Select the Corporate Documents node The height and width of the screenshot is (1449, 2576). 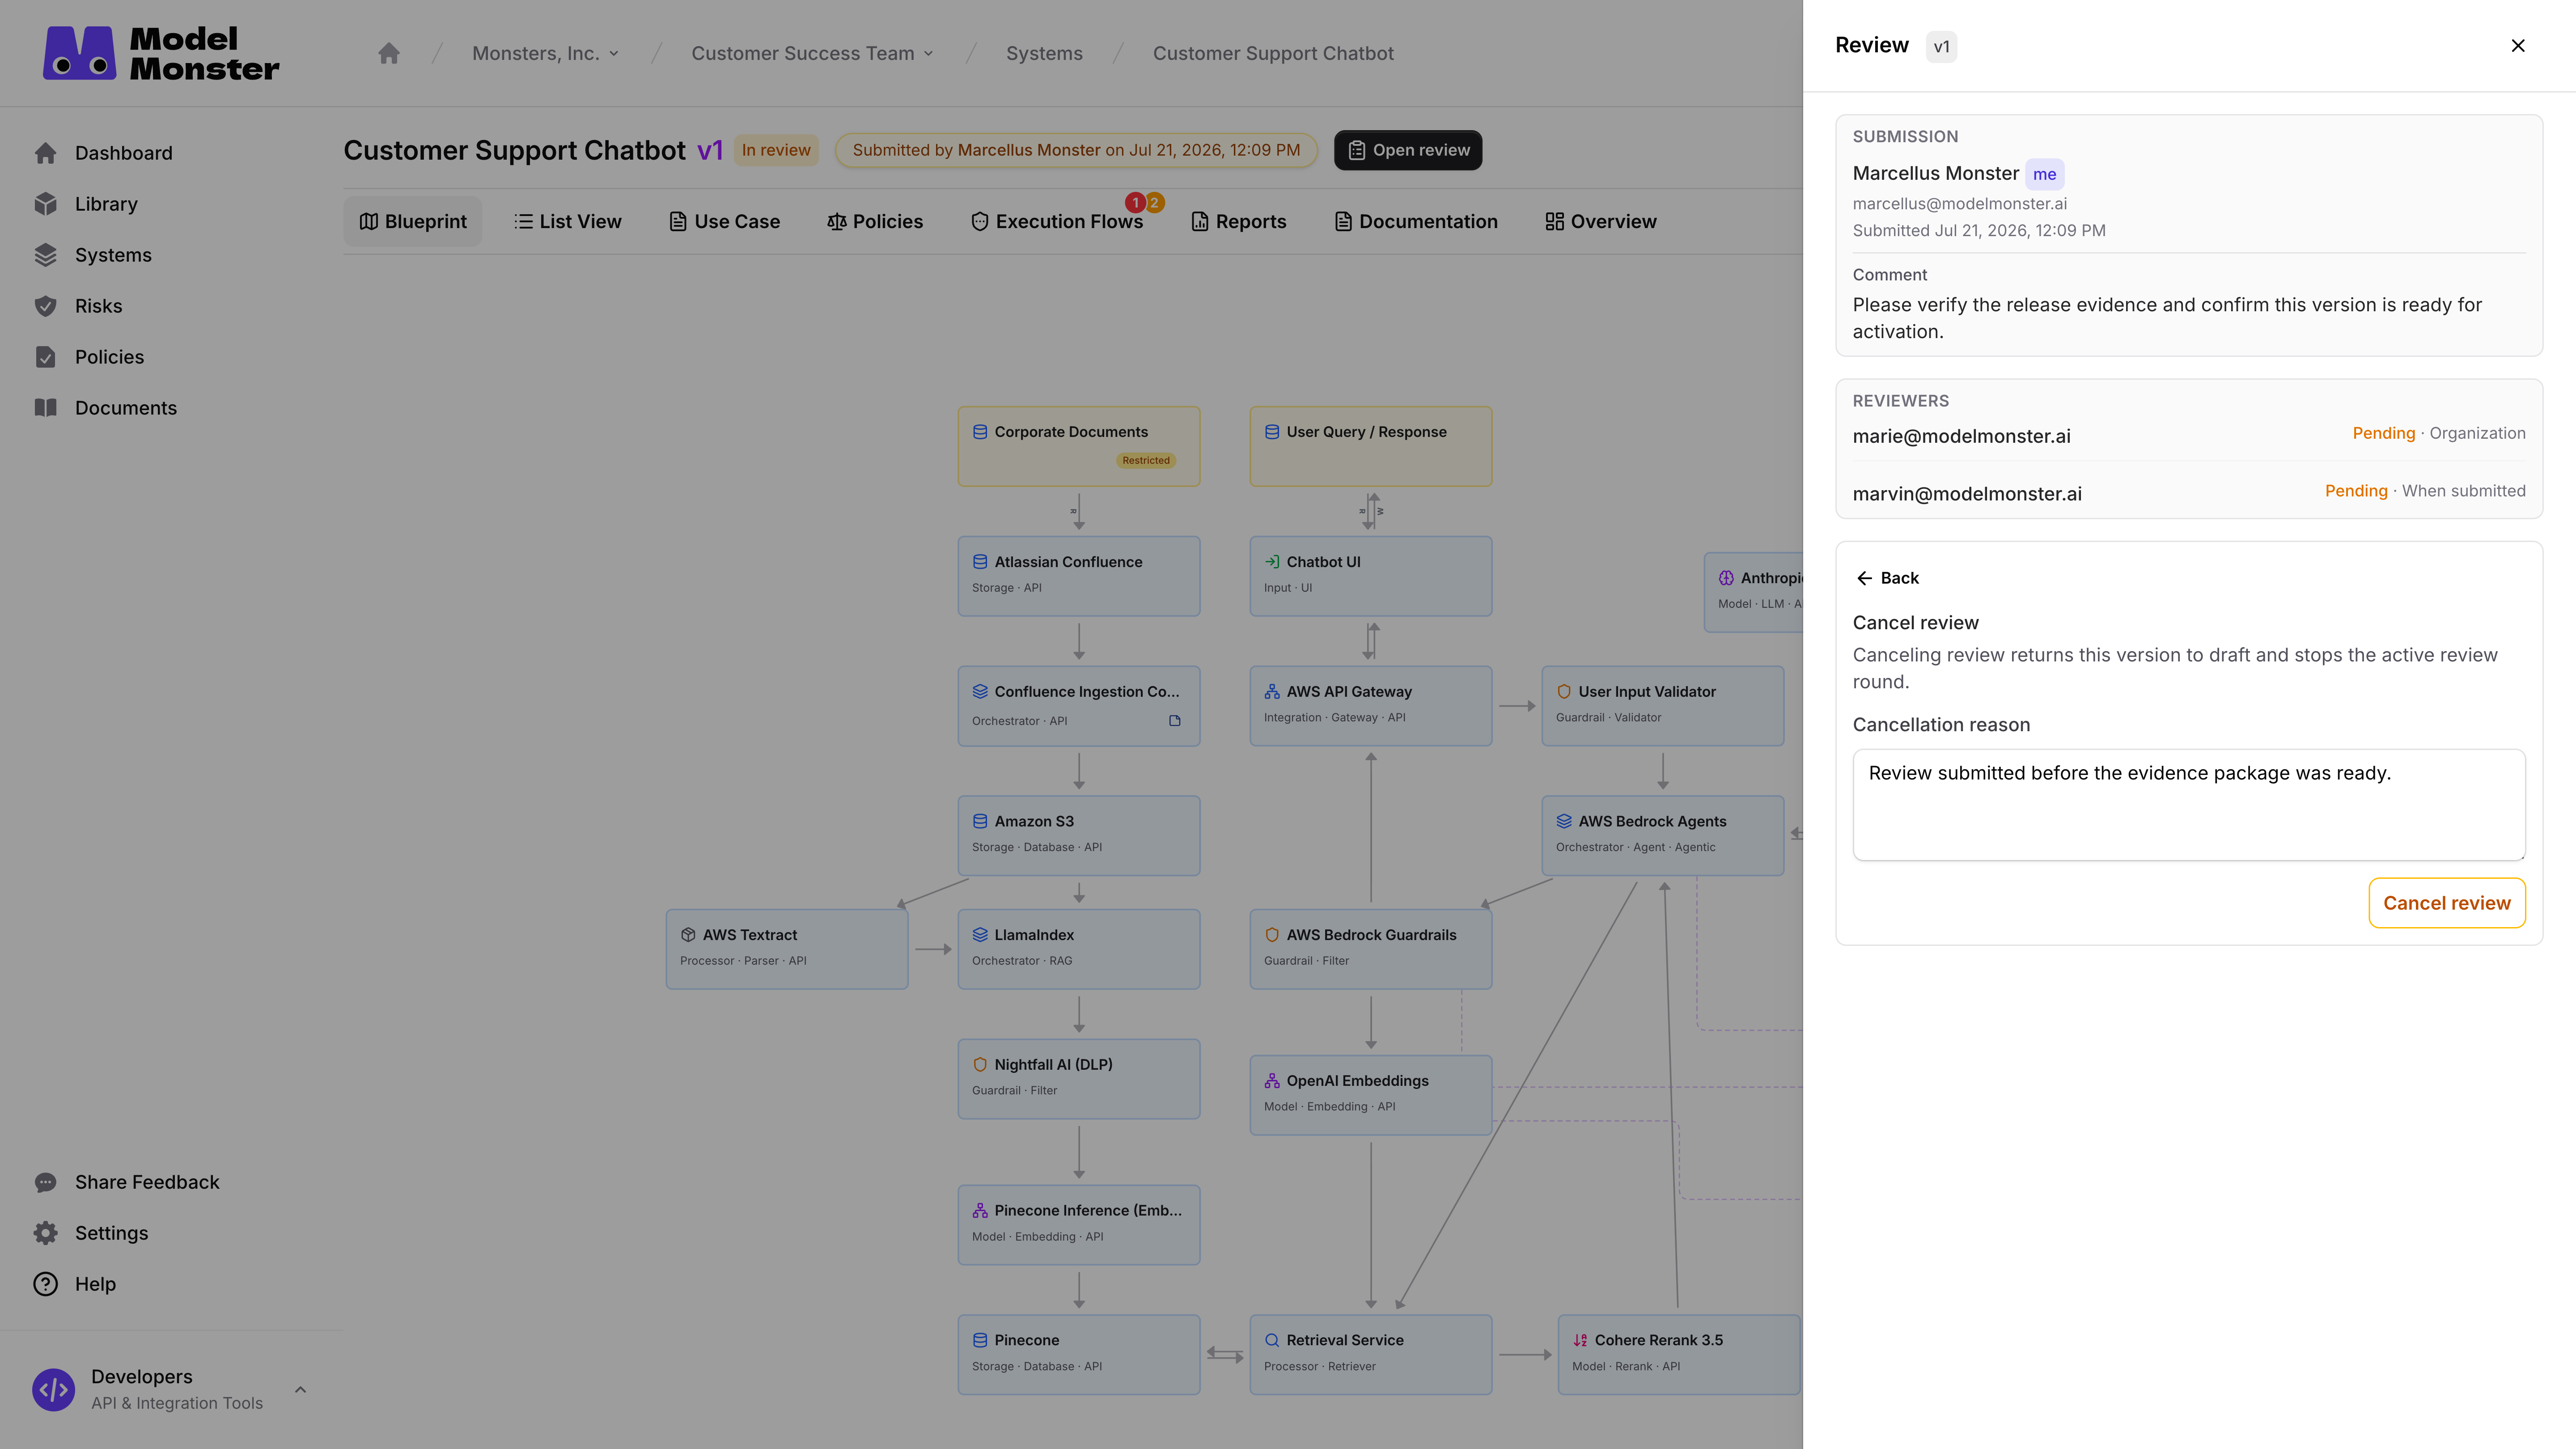click(1079, 446)
